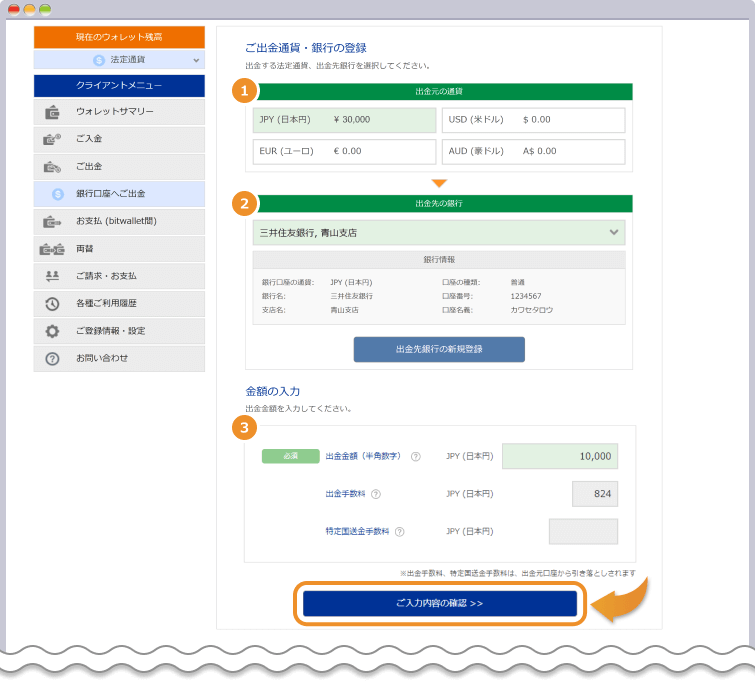This screenshot has width=755, height=683.
Task: Click the people icon beside ご請求・お支払
Action: (52, 276)
